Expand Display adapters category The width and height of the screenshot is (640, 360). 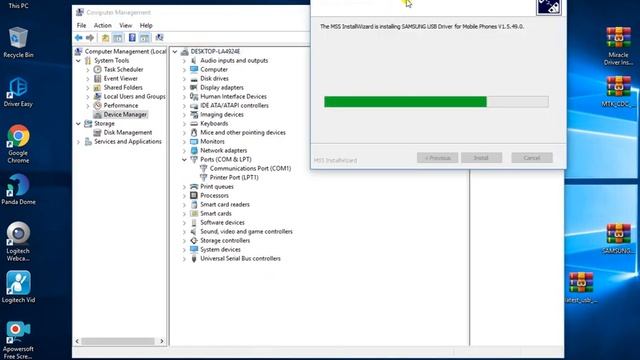coord(184,88)
